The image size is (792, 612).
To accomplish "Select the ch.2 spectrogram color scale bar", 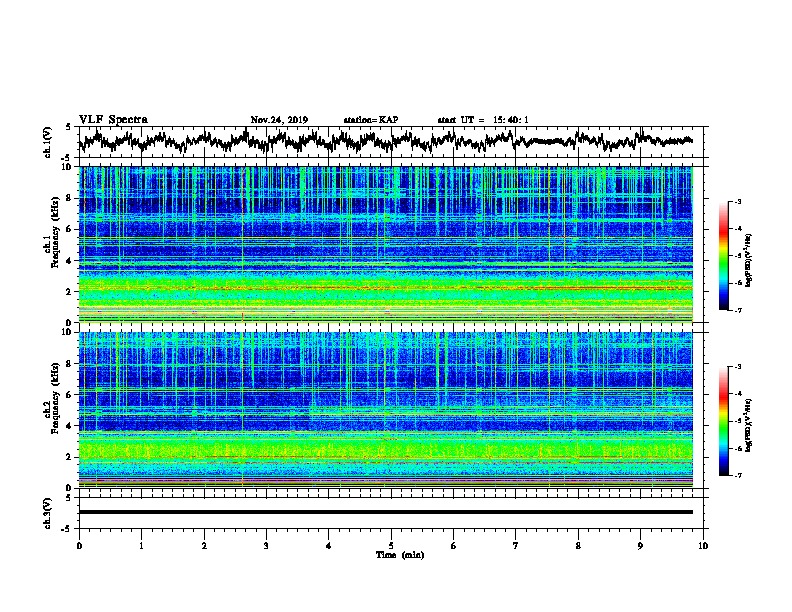I will point(723,421).
